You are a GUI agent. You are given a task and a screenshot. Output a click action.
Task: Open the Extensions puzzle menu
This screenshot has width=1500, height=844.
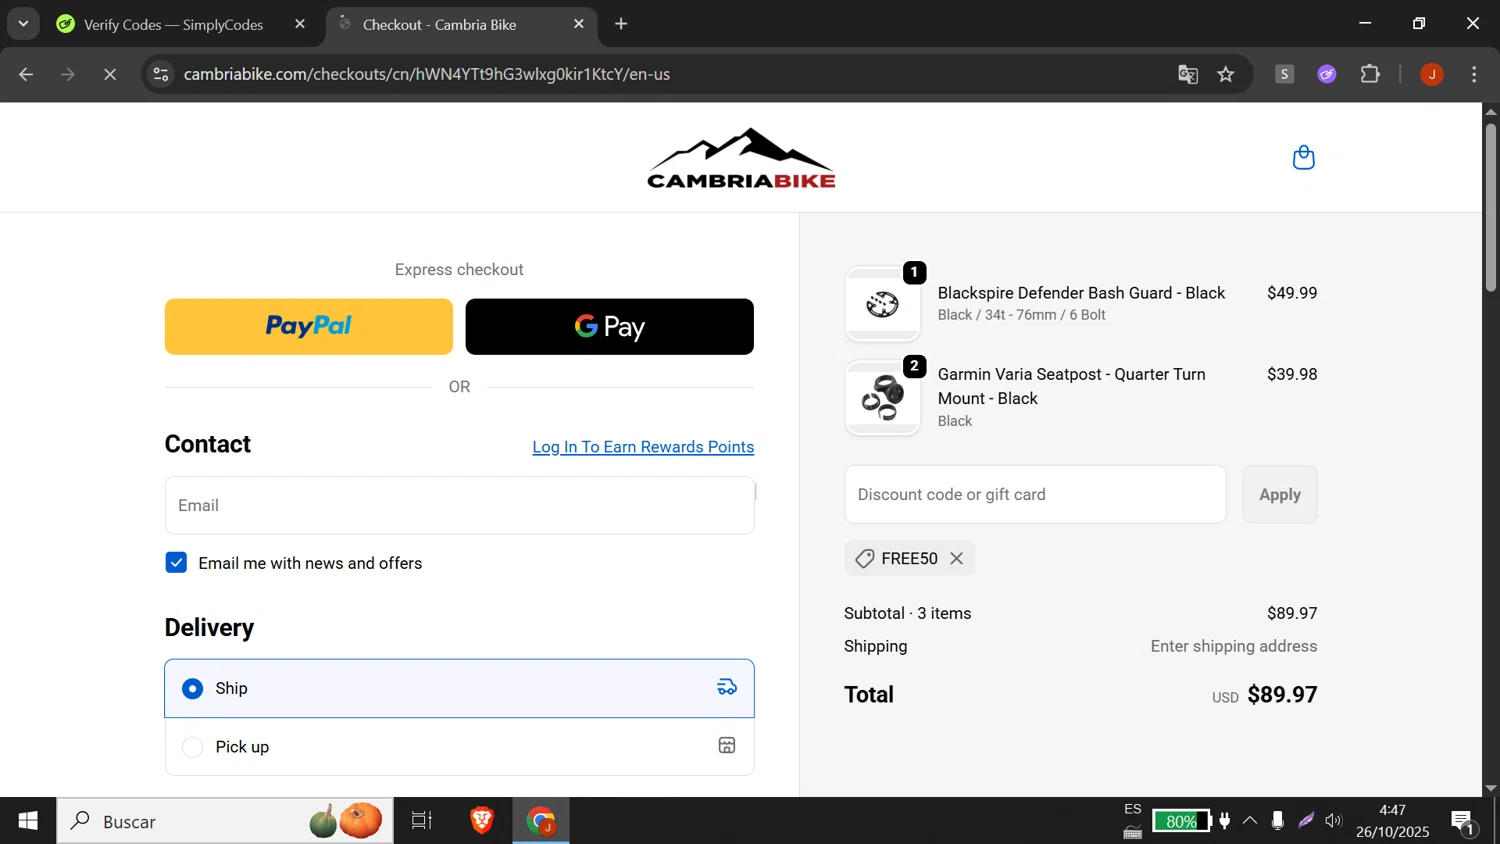[x=1370, y=74]
